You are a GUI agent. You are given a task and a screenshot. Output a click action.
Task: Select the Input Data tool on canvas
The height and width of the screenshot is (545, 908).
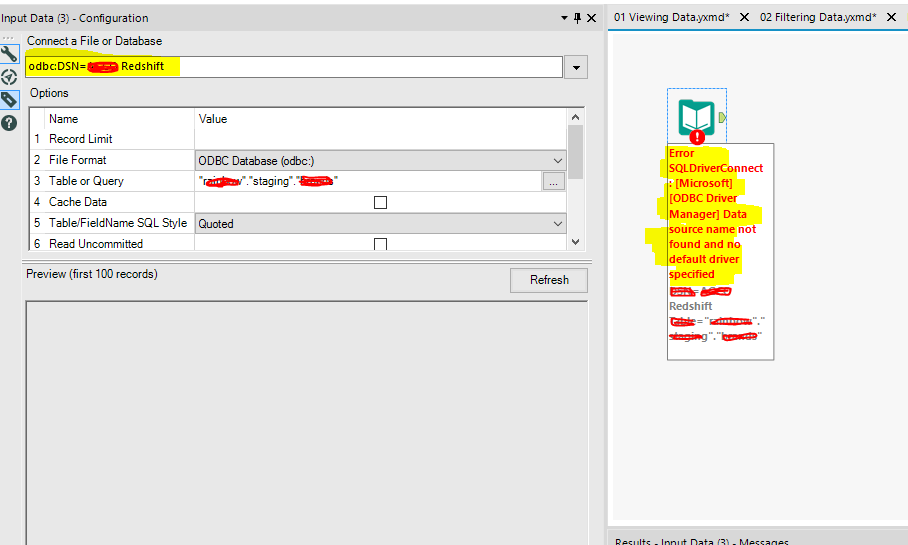pyautogui.click(x=697, y=116)
